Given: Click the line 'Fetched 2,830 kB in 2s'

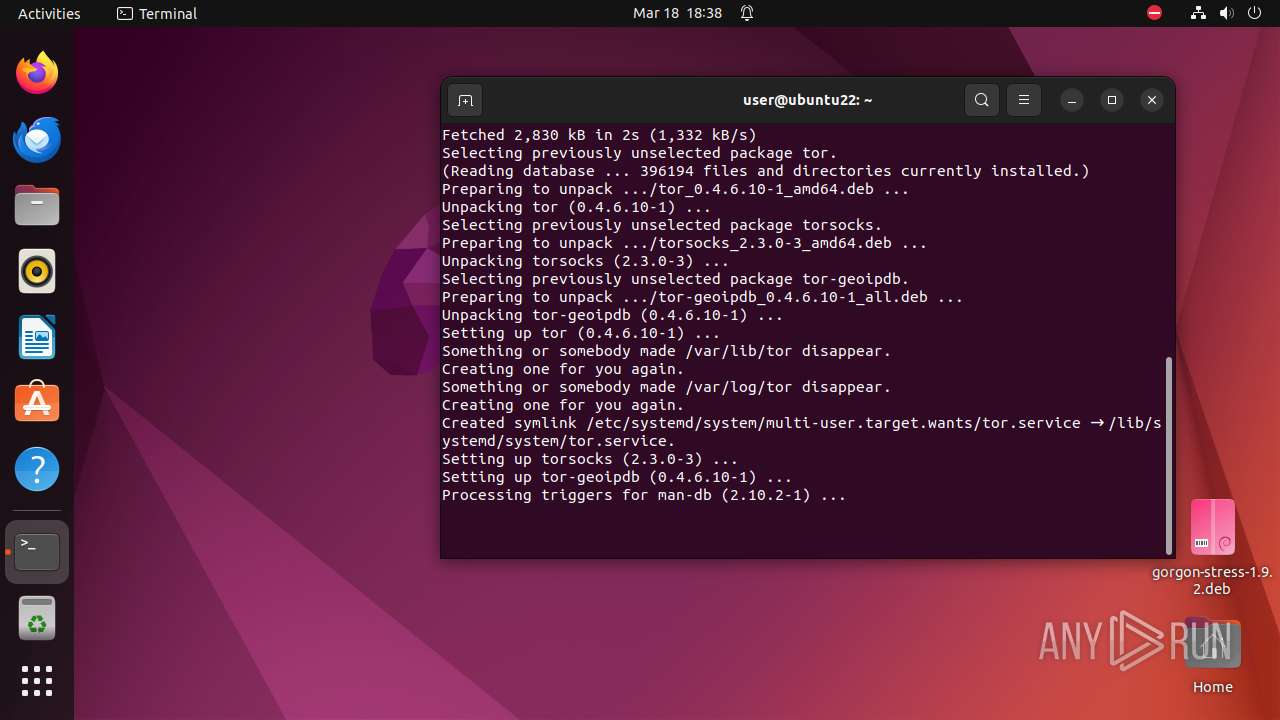Looking at the screenshot, I should point(599,135).
